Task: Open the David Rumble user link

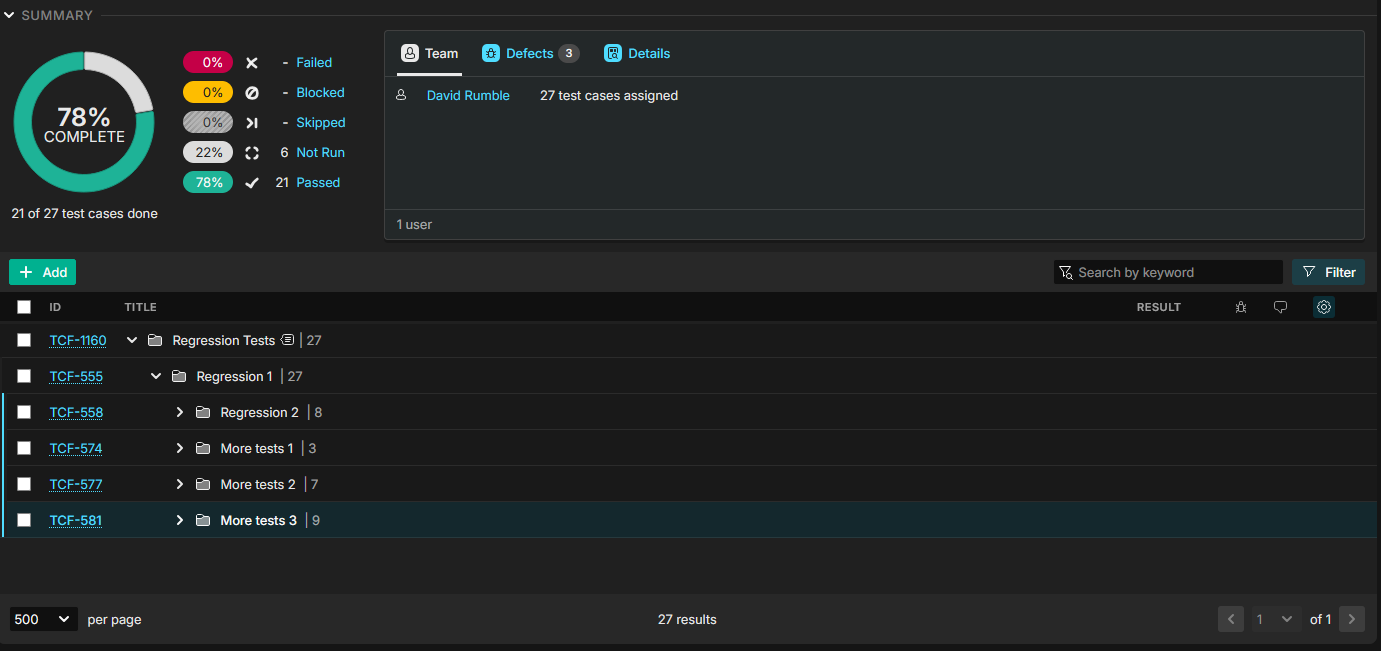Action: click(468, 96)
